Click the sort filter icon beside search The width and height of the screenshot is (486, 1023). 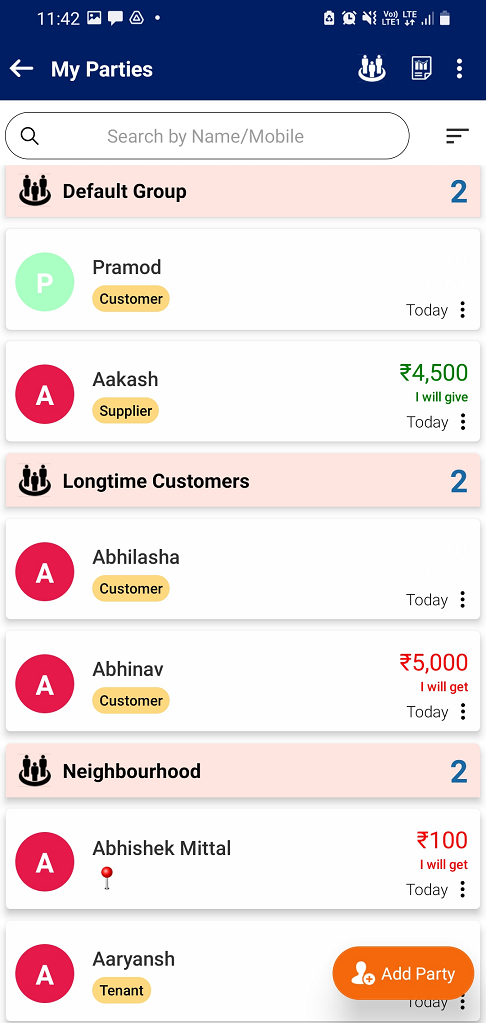pyautogui.click(x=457, y=136)
